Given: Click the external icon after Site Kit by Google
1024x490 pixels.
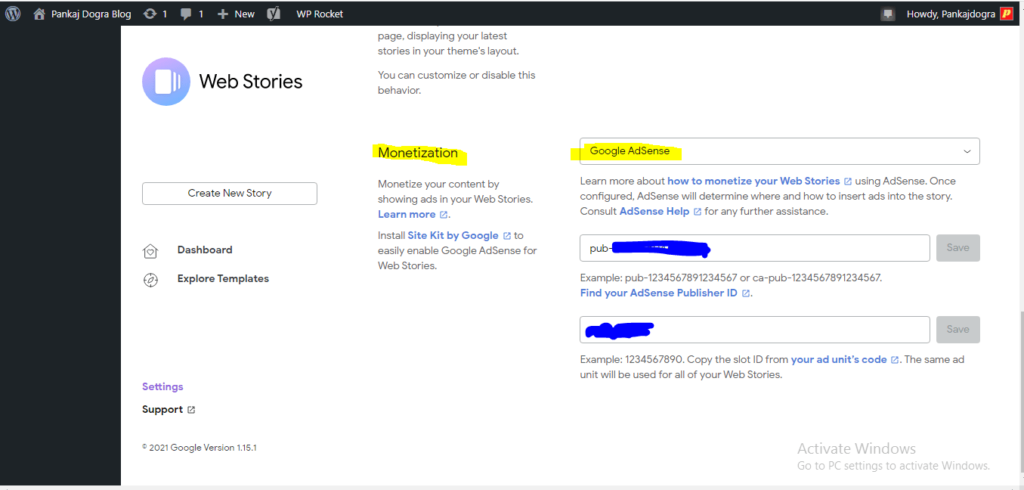Looking at the screenshot, I should 507,236.
